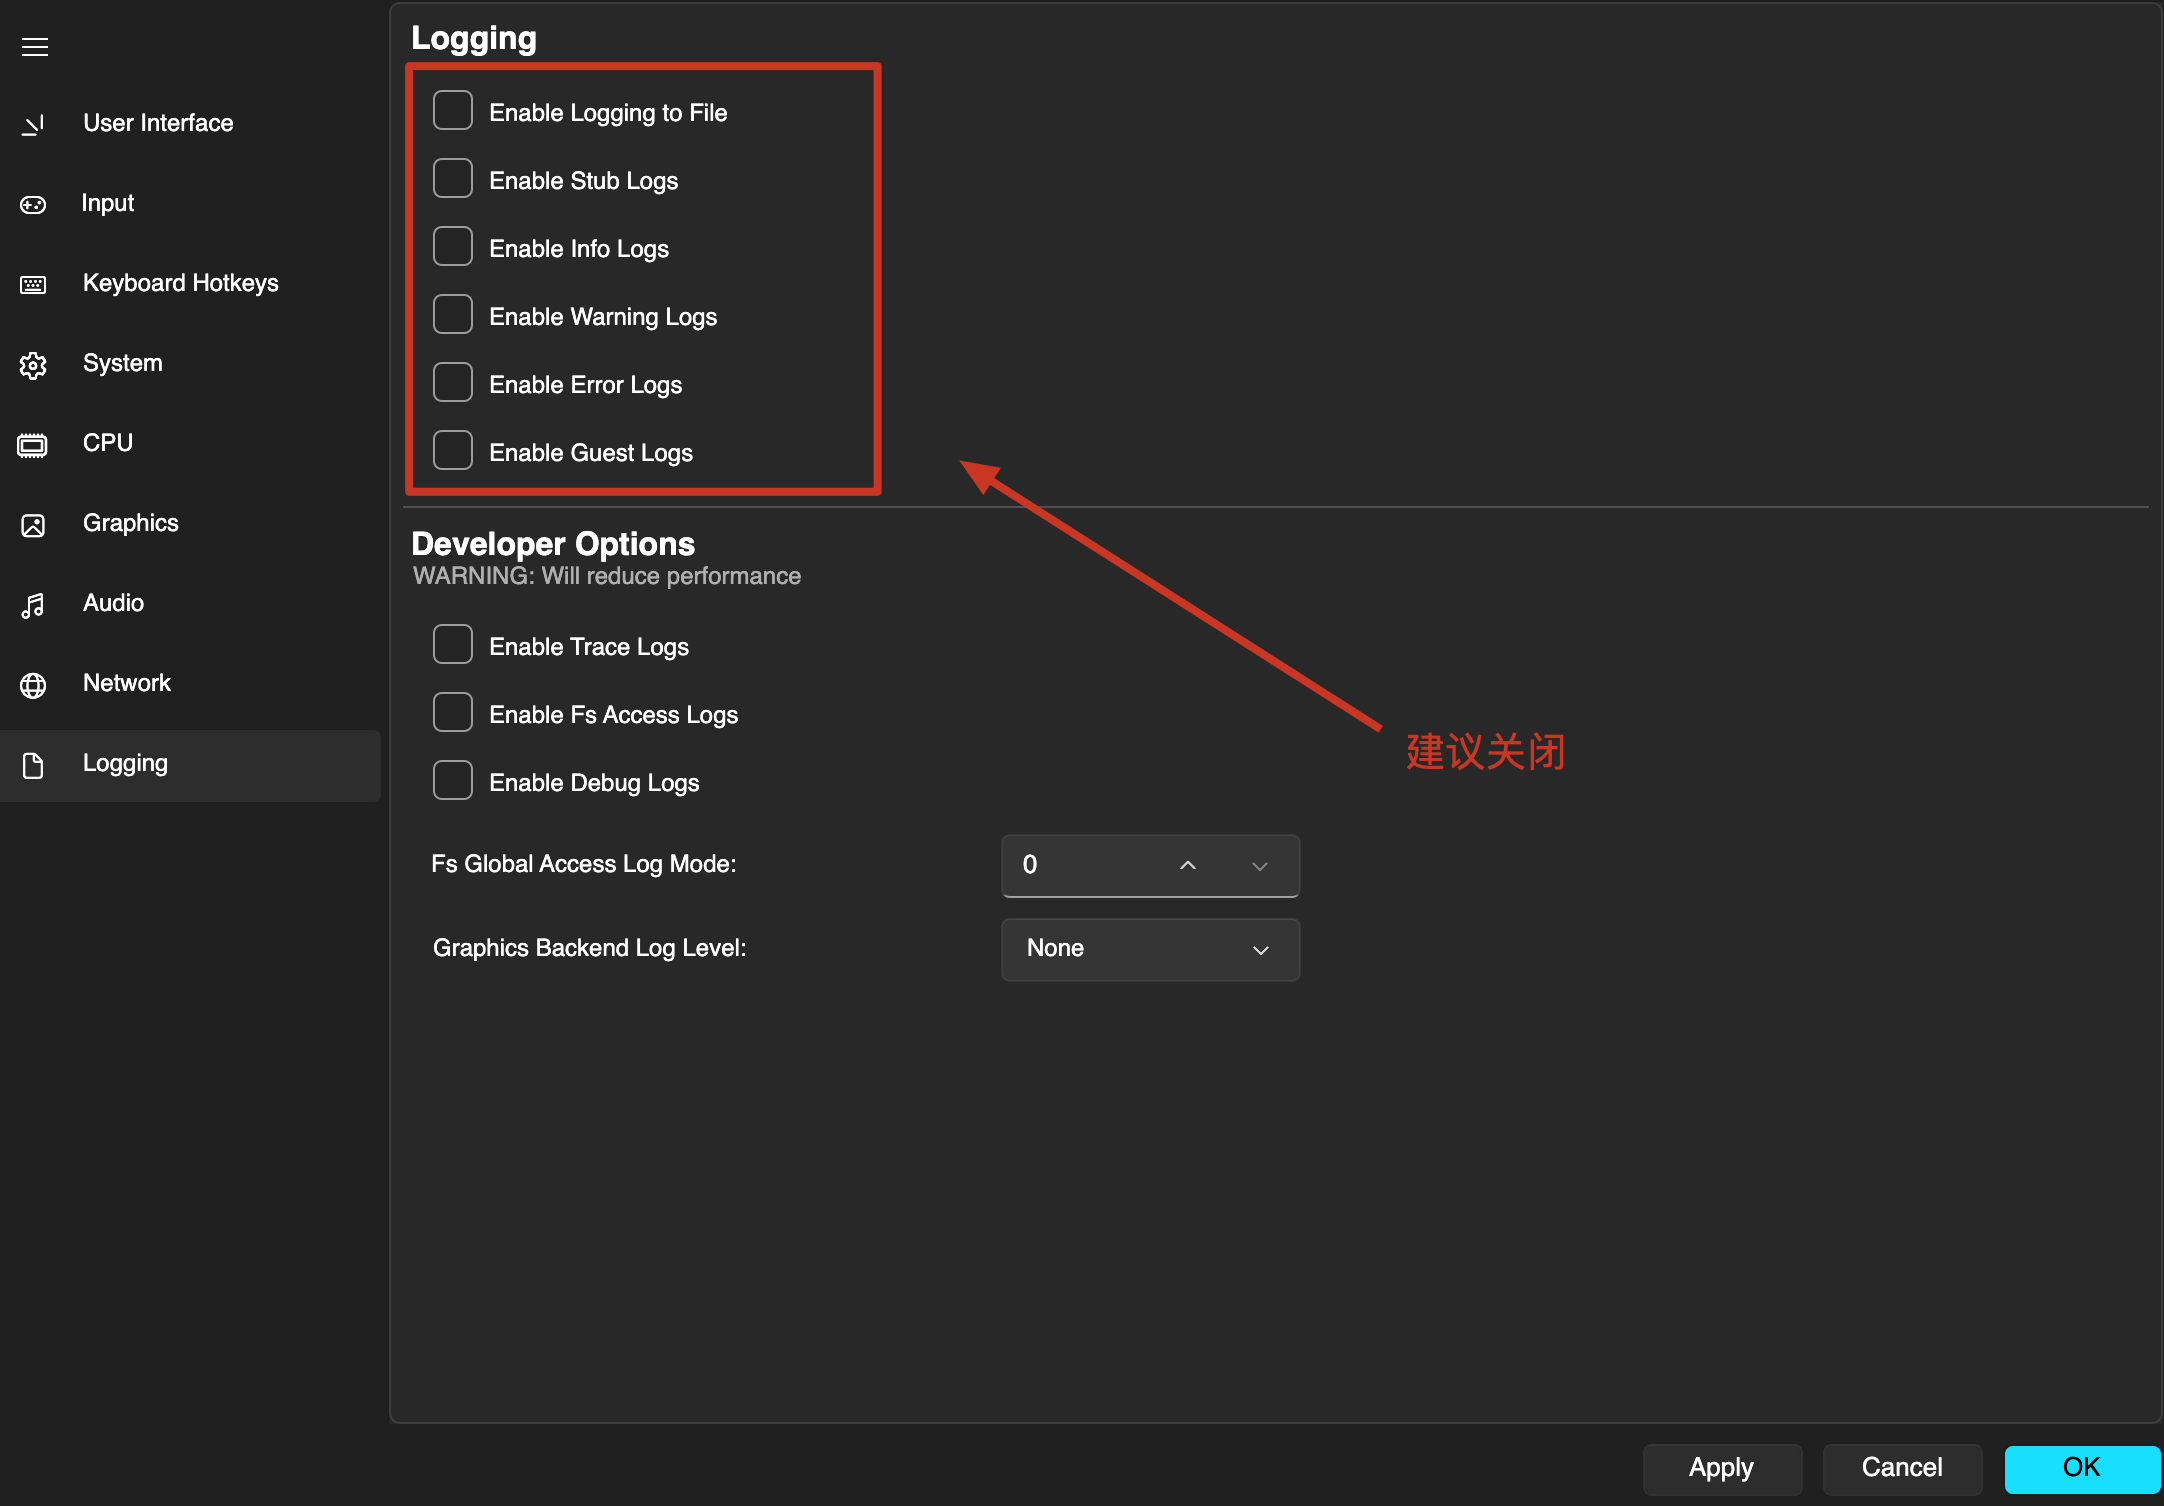Image resolution: width=2164 pixels, height=1506 pixels.
Task: Open Graphics settings image icon
Action: coord(33,525)
